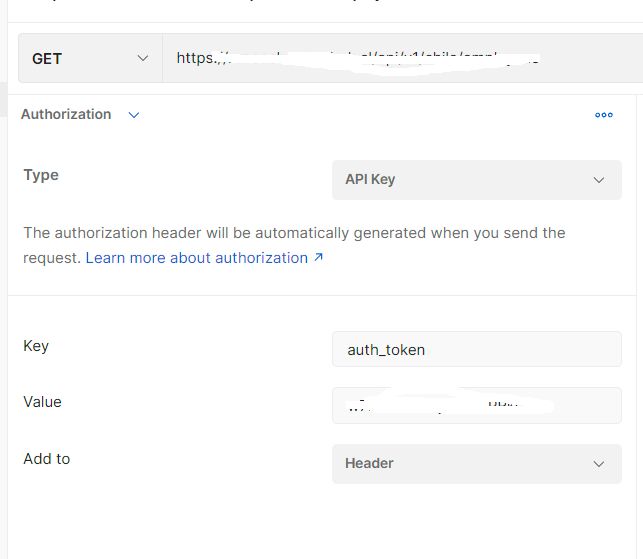
Task: Click the Value label text
Action: 42,402
